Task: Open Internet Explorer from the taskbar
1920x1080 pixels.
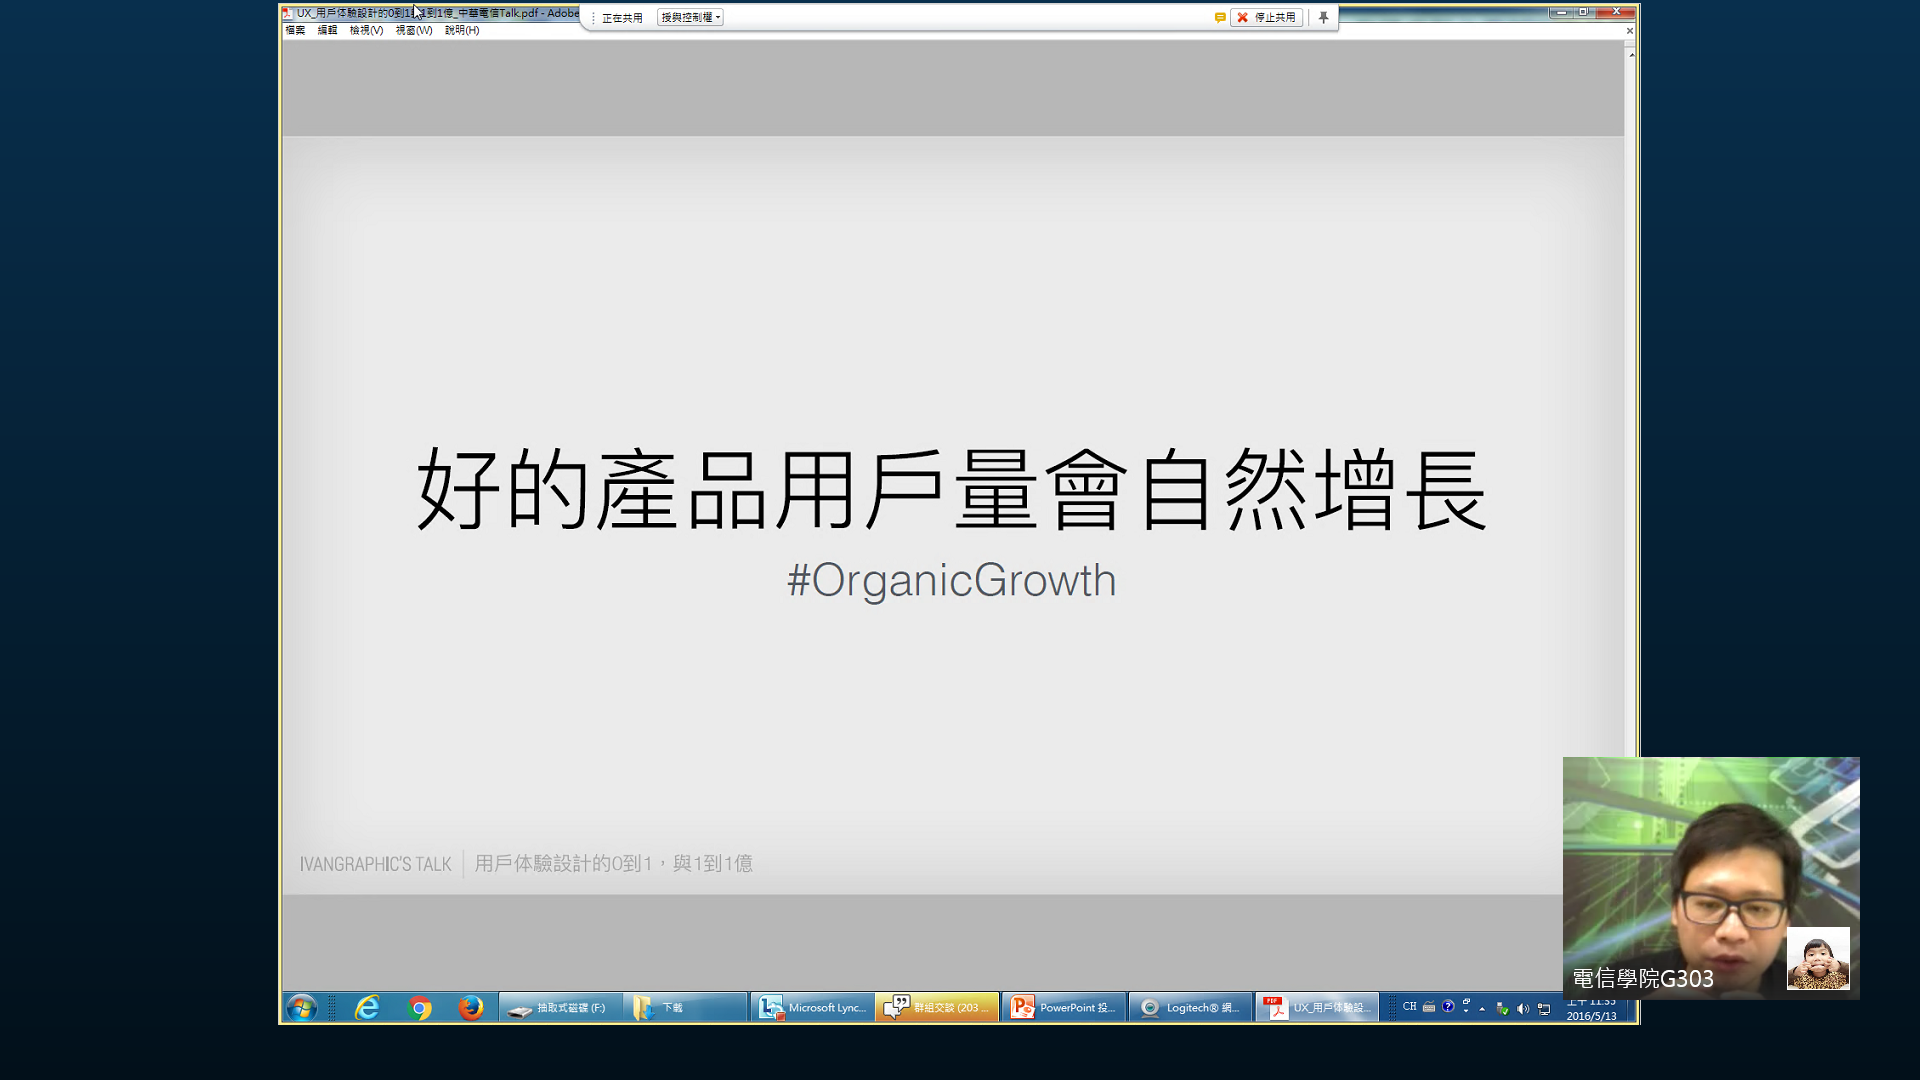Action: 367,1007
